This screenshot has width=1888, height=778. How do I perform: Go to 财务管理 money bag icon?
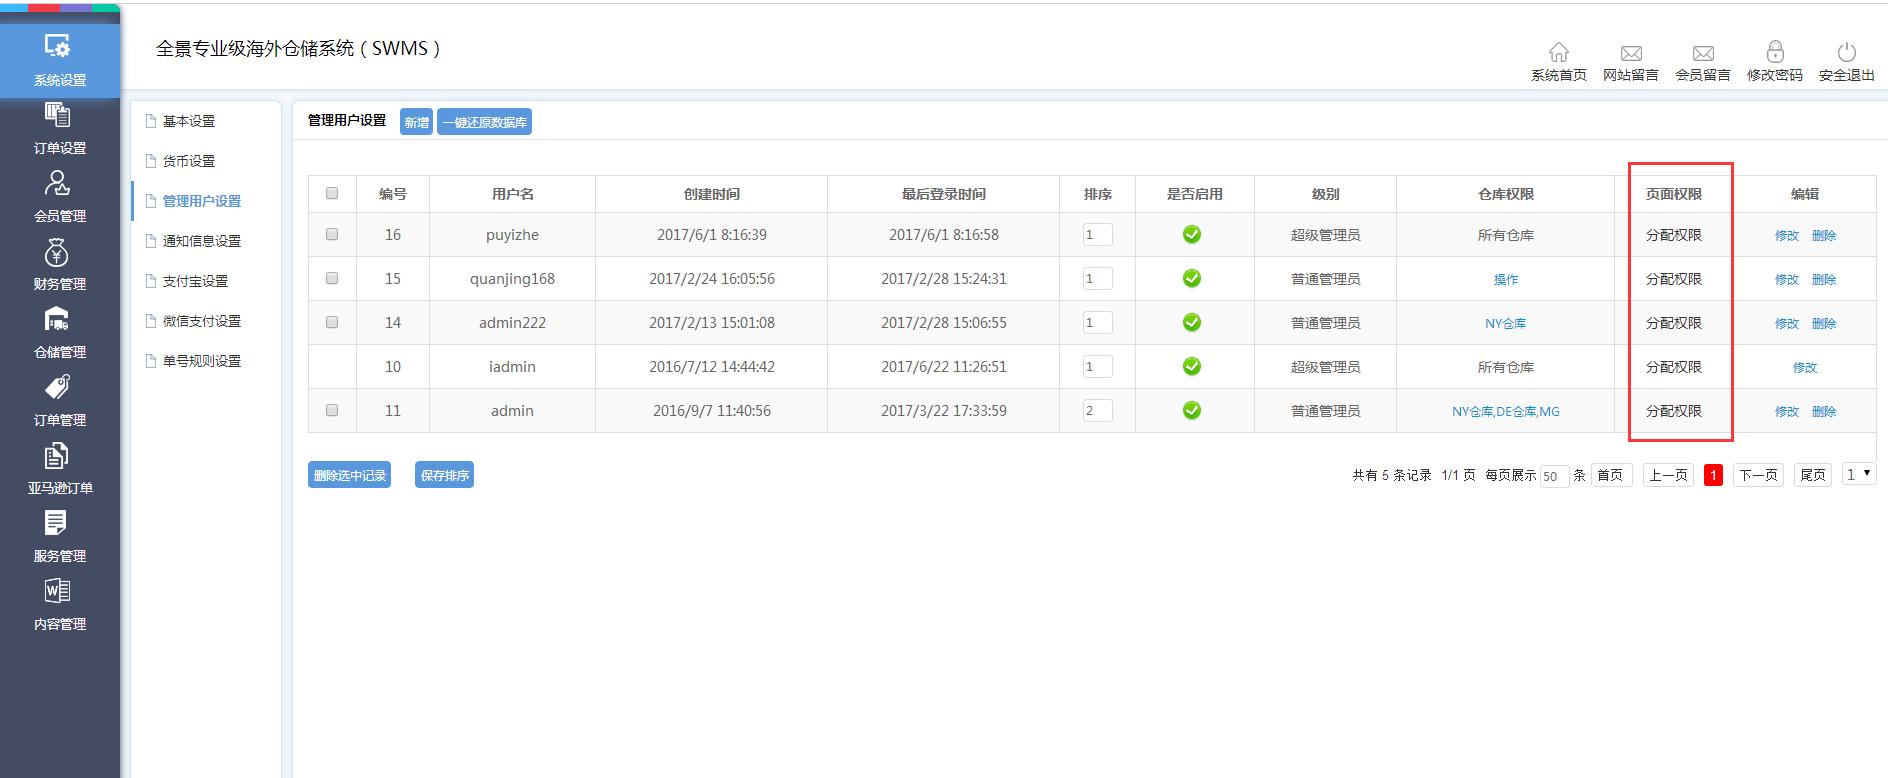click(58, 252)
